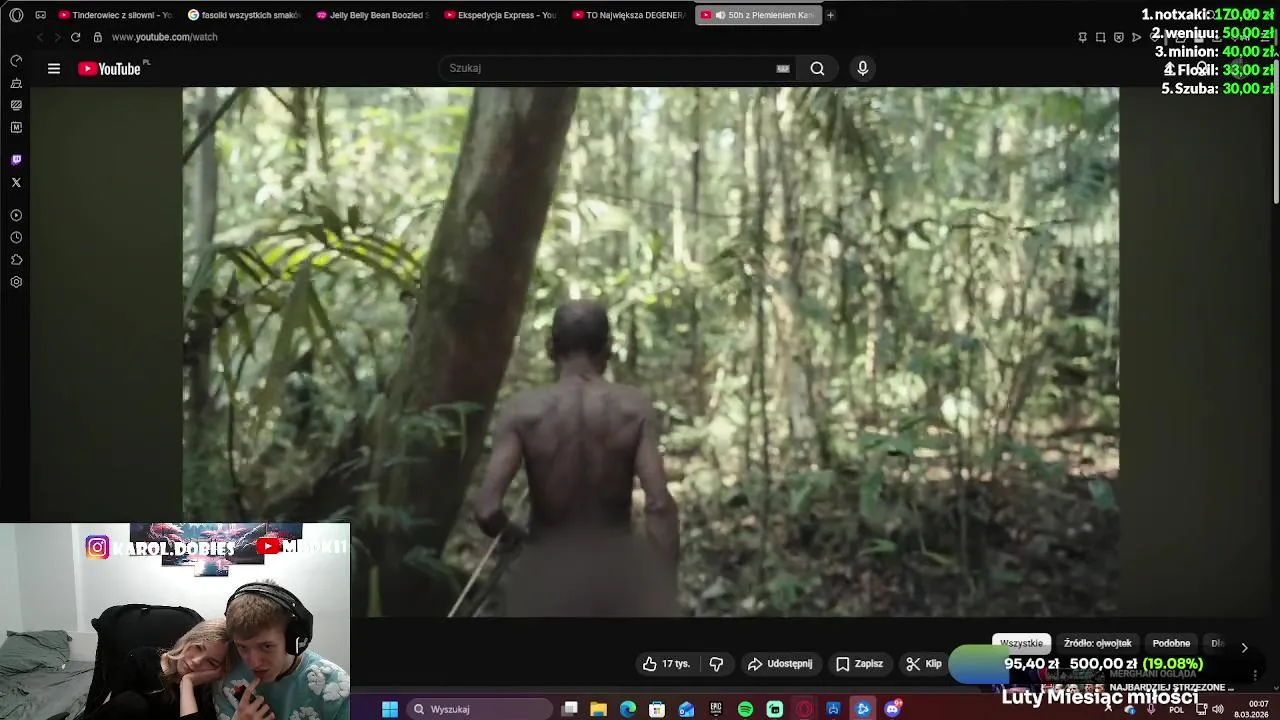Open the on-screen keyboard icon in search box
Viewport: 1280px width, 720px height.
pos(783,68)
